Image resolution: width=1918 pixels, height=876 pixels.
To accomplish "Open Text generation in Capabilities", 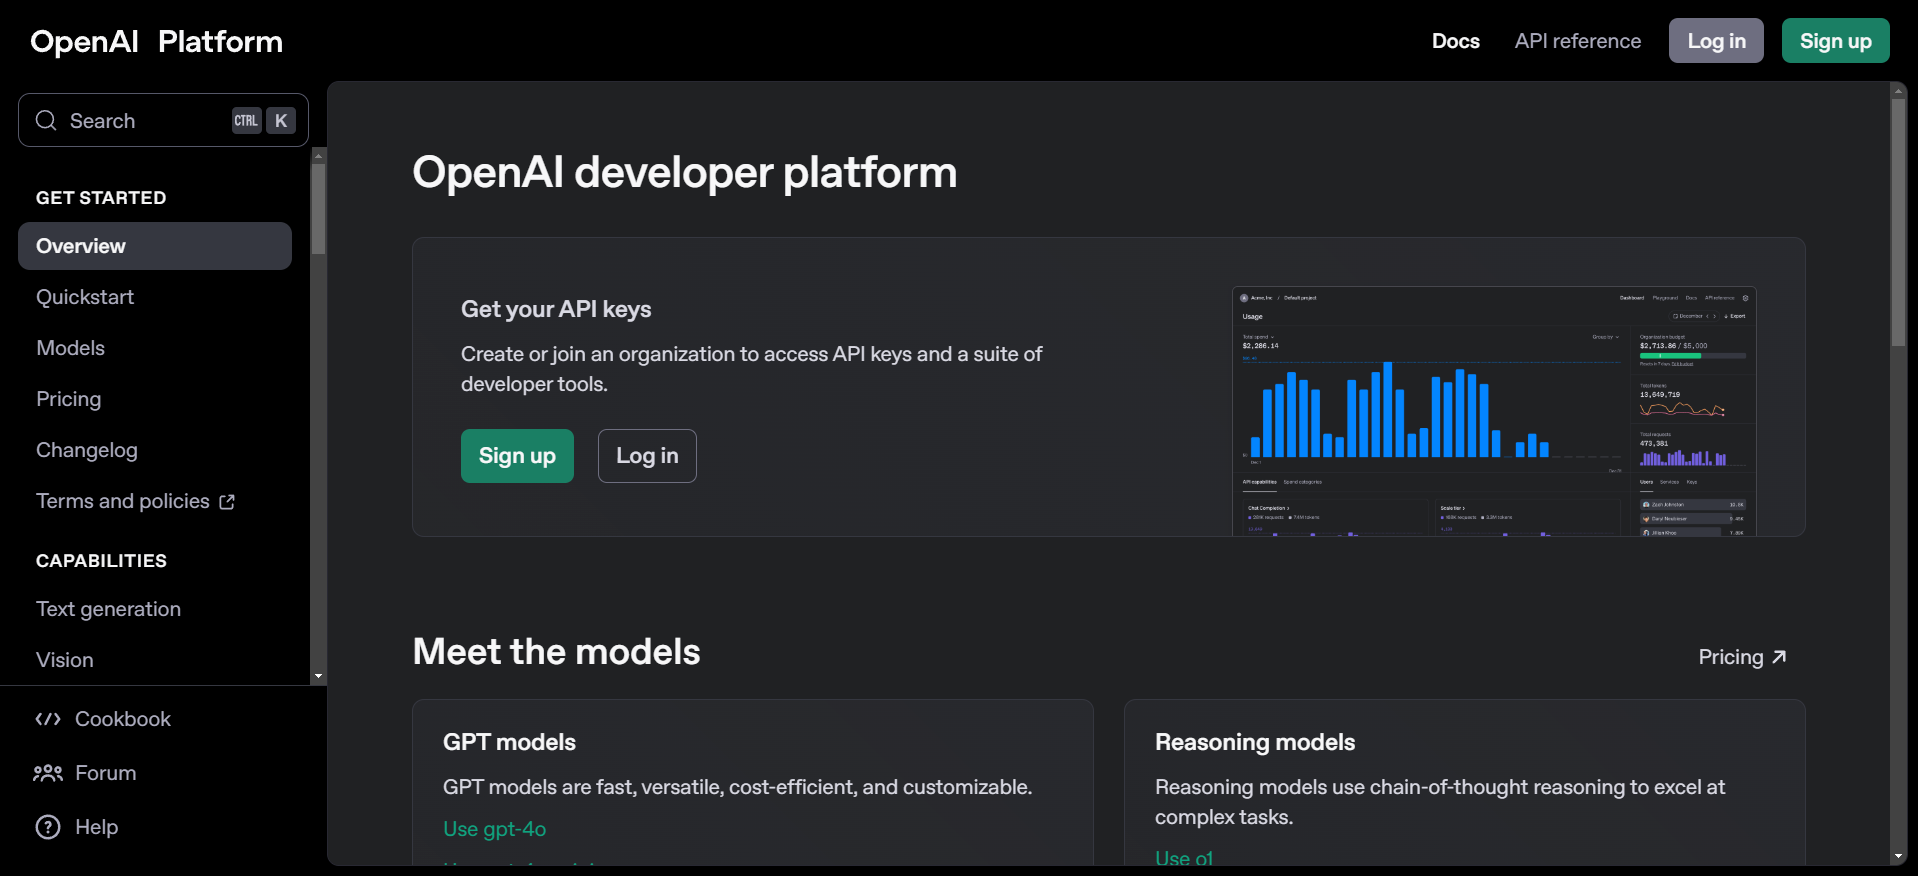I will (x=108, y=609).
